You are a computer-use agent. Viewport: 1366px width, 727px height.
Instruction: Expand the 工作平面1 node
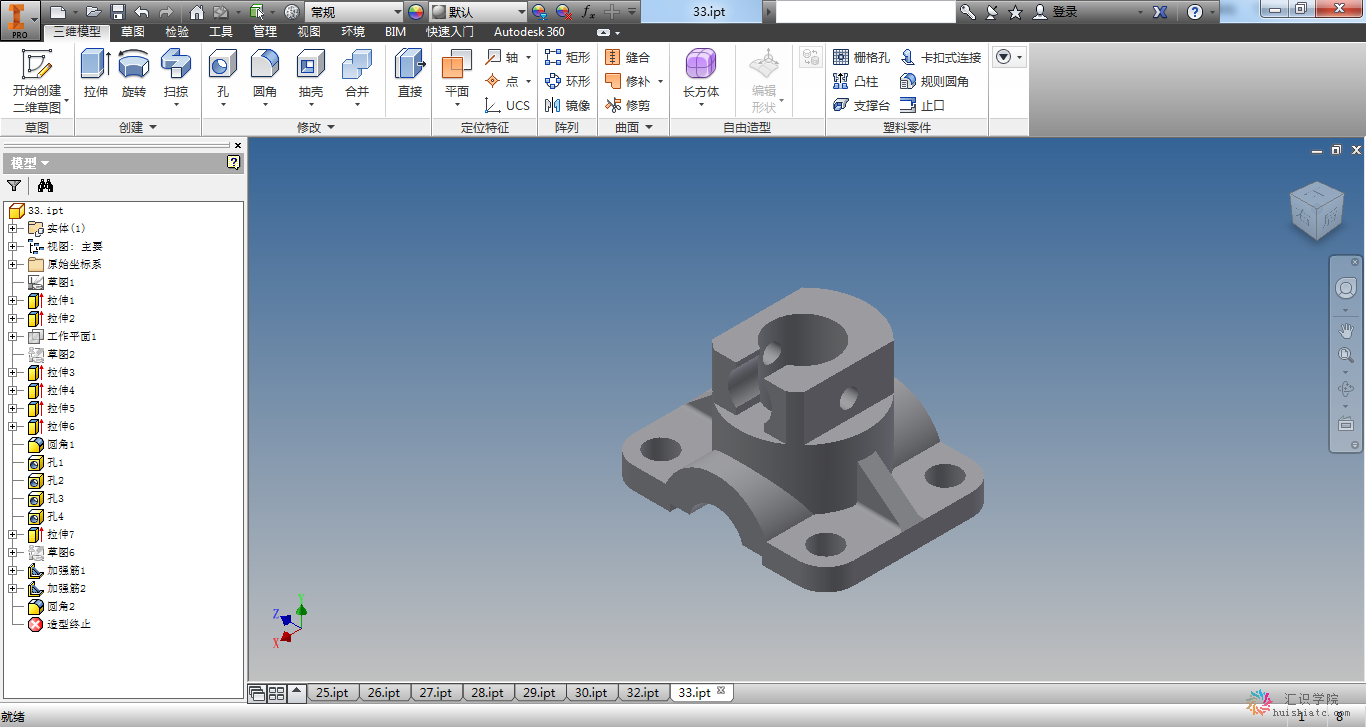point(13,336)
